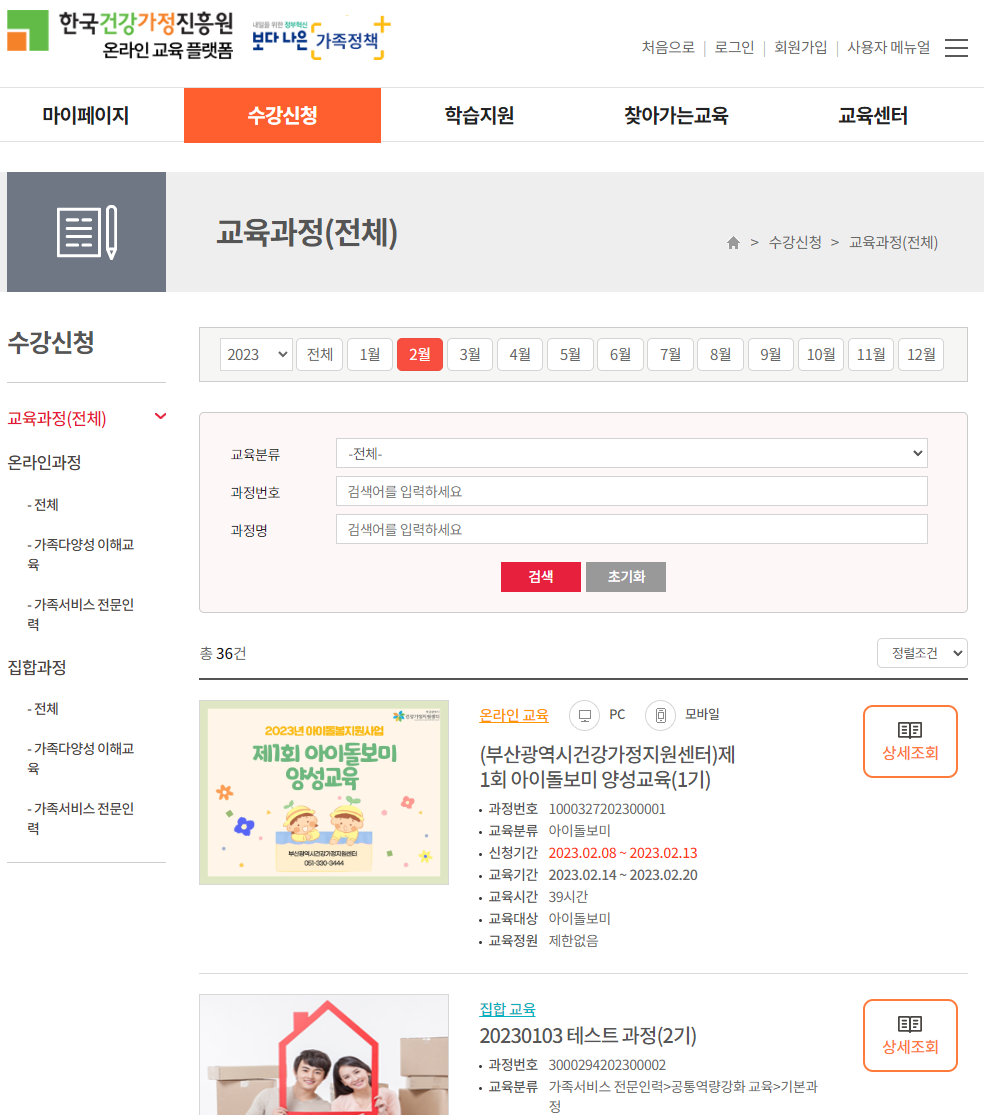Viewport: 984px width, 1115px height.
Task: Click the 가족정책 banner image
Action: 321,40
